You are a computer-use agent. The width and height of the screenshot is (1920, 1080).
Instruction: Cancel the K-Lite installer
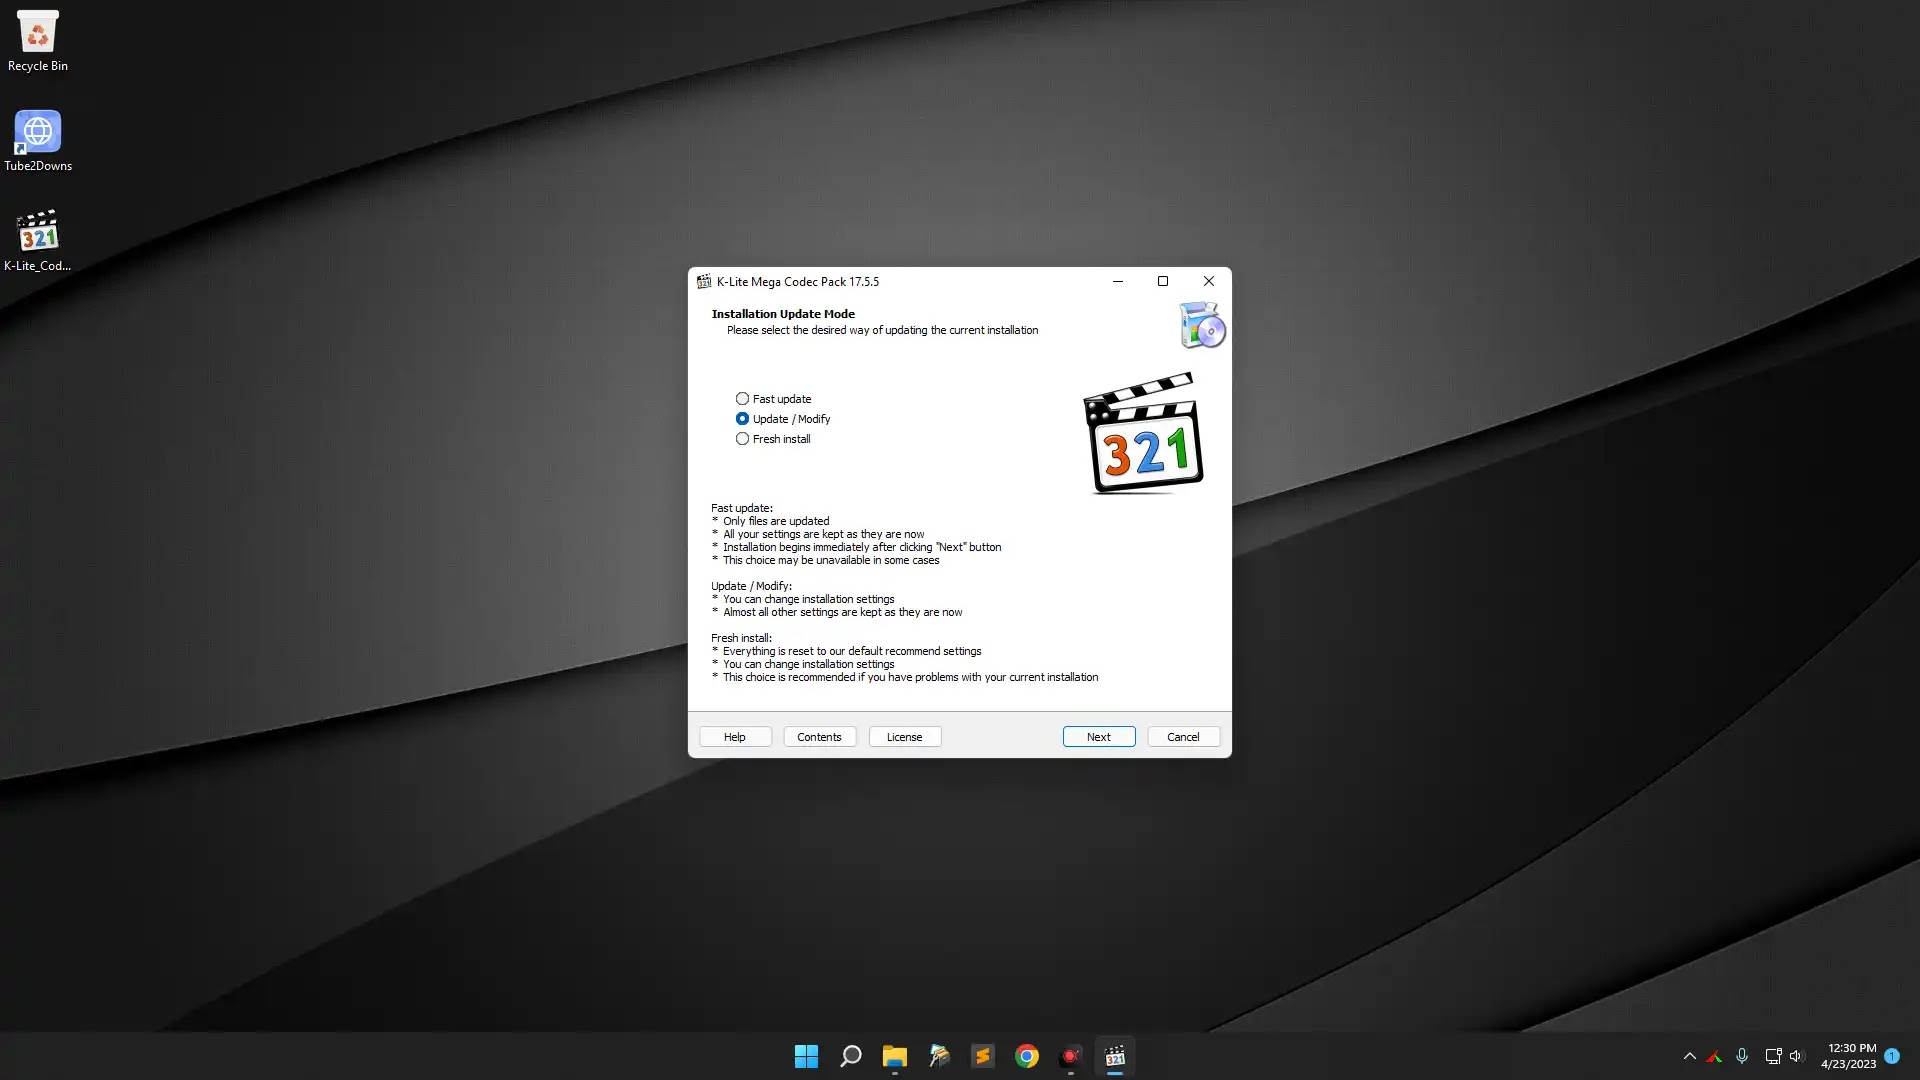pyautogui.click(x=1183, y=737)
